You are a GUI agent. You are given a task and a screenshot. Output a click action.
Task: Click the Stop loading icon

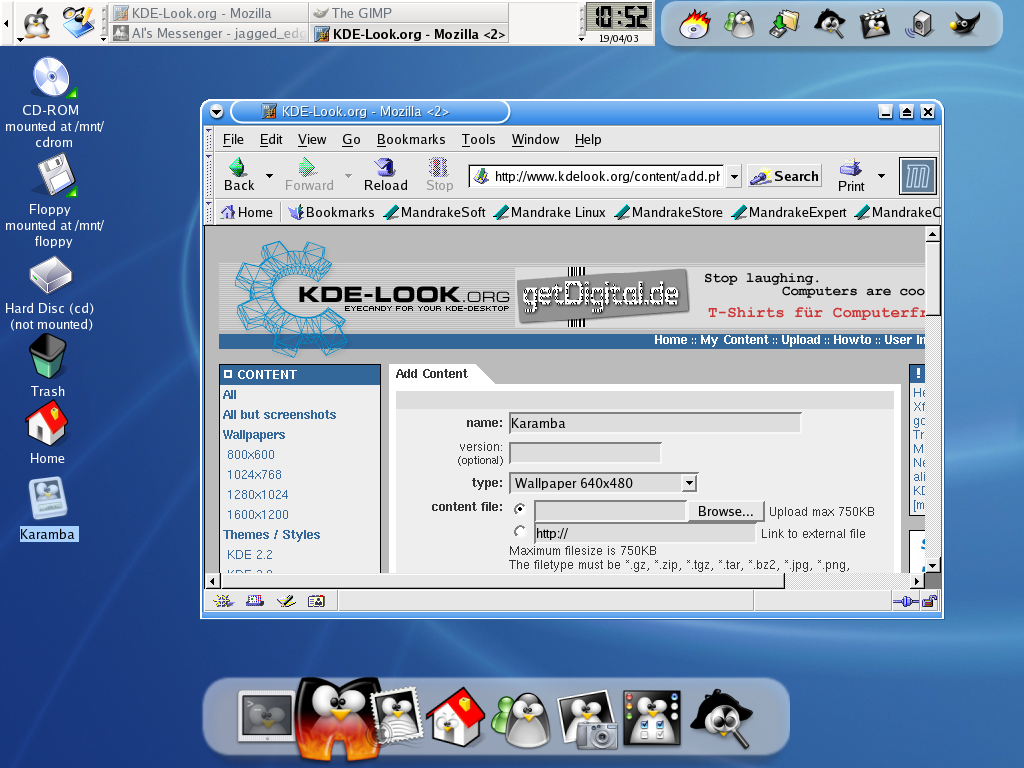438,167
